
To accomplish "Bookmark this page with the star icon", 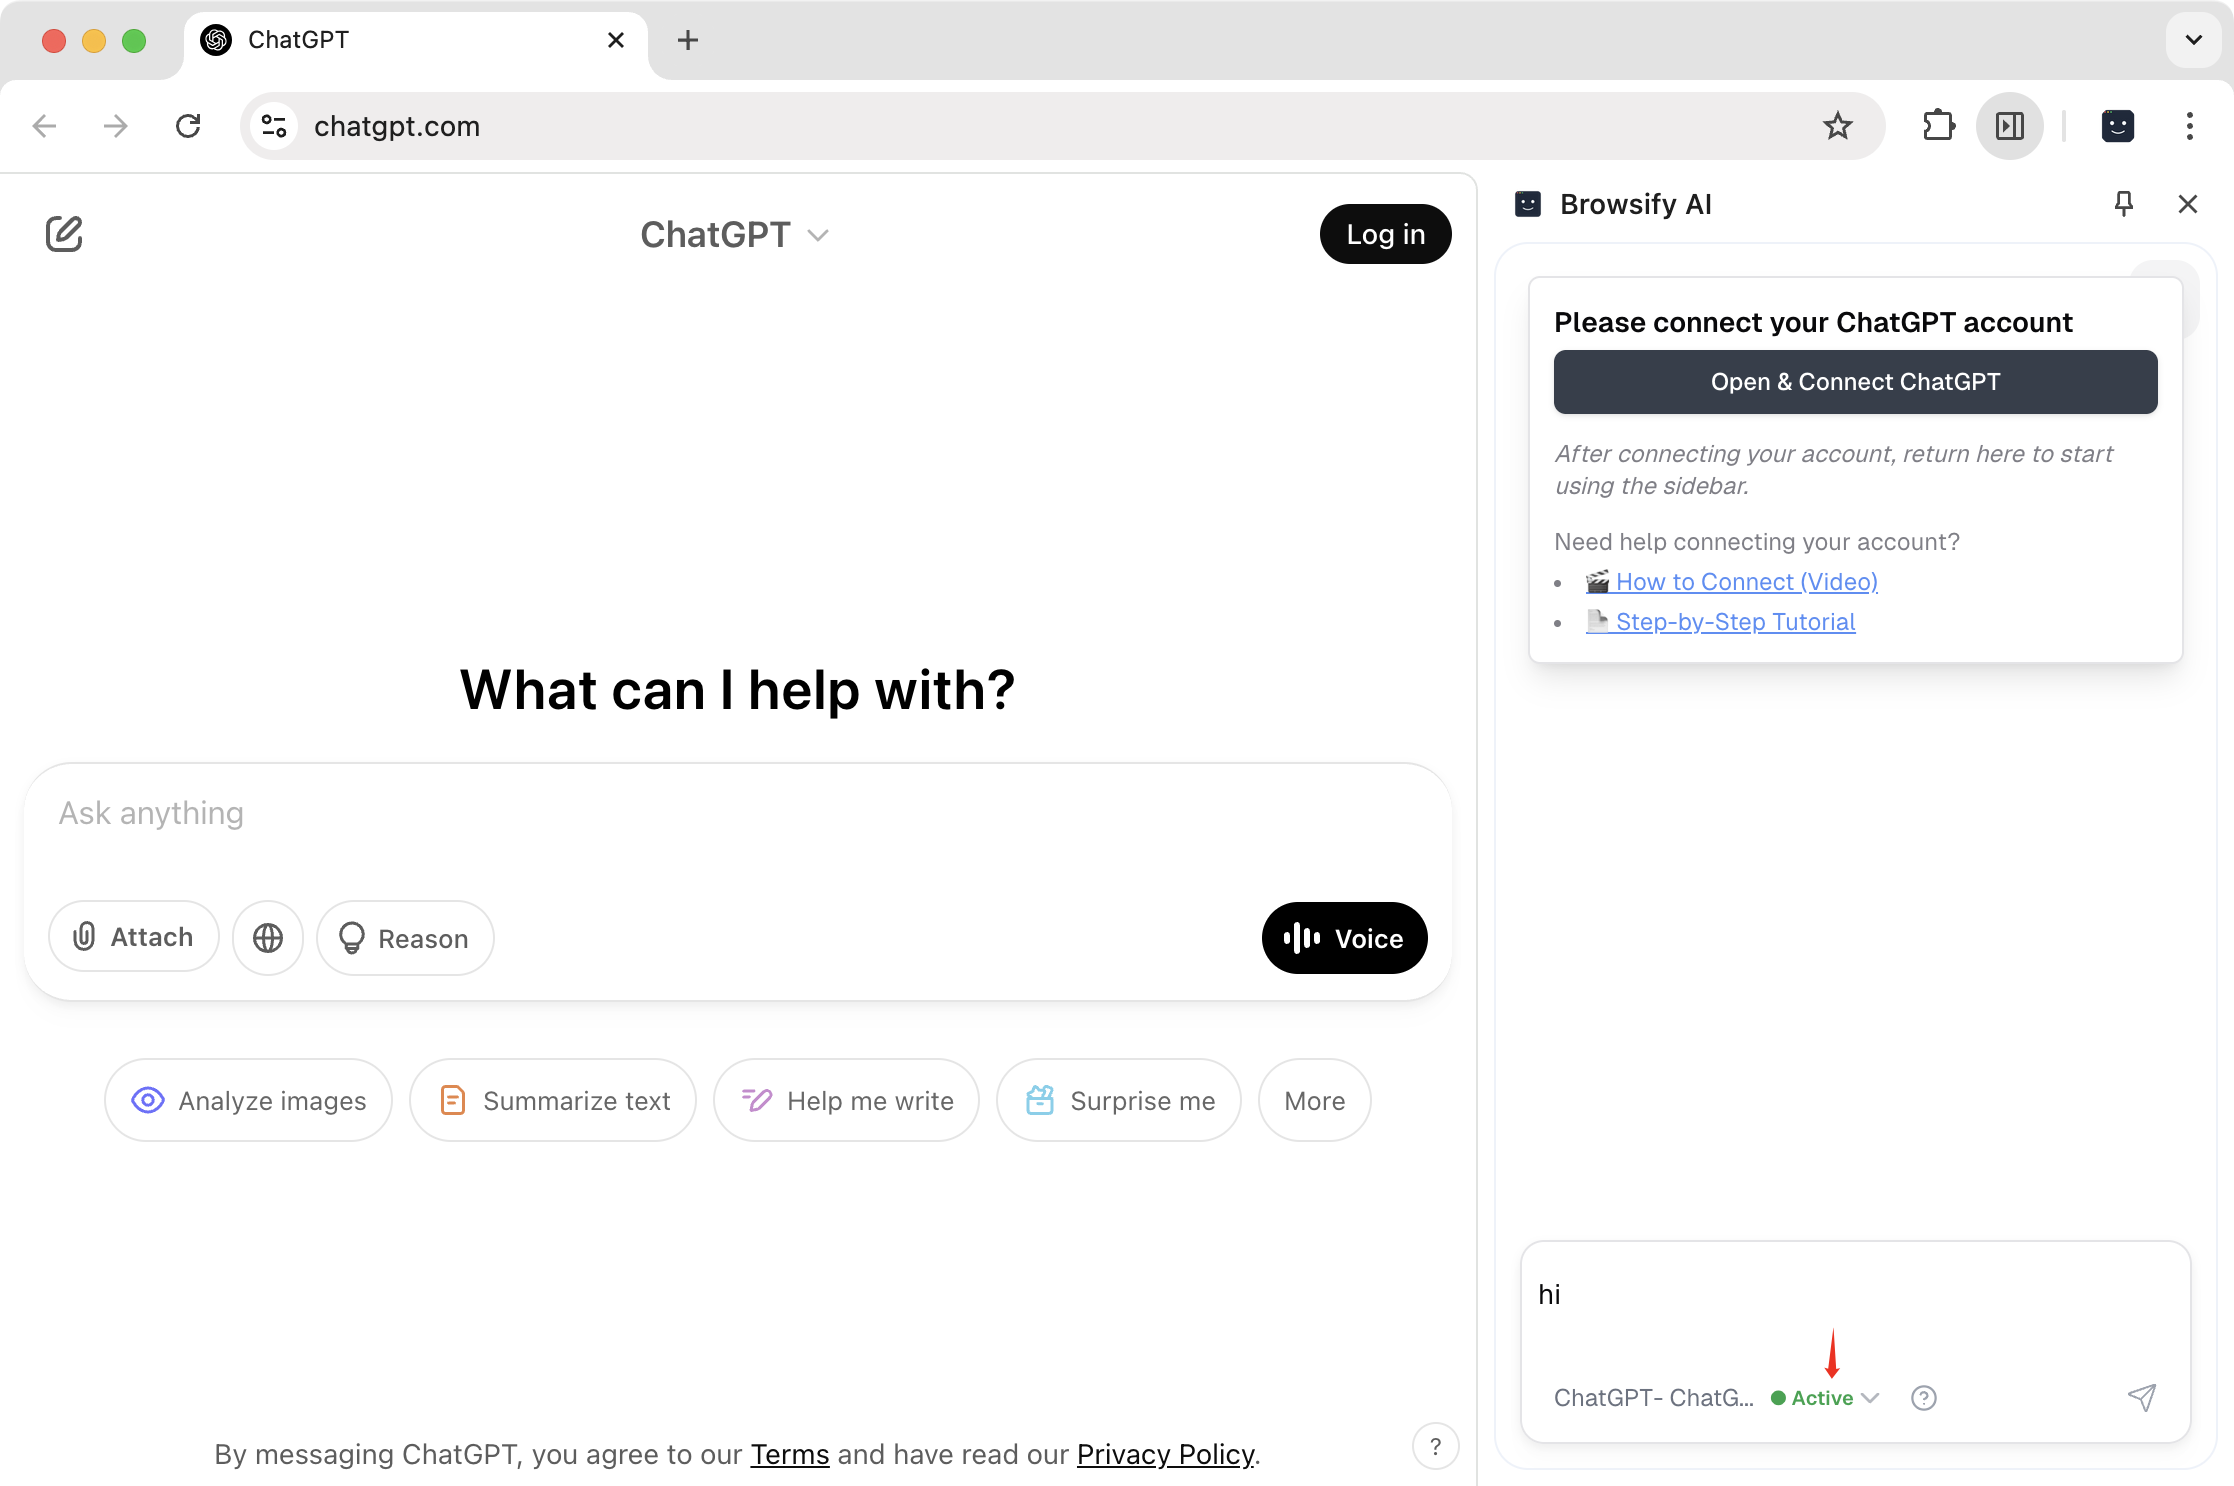I will click(1838, 126).
